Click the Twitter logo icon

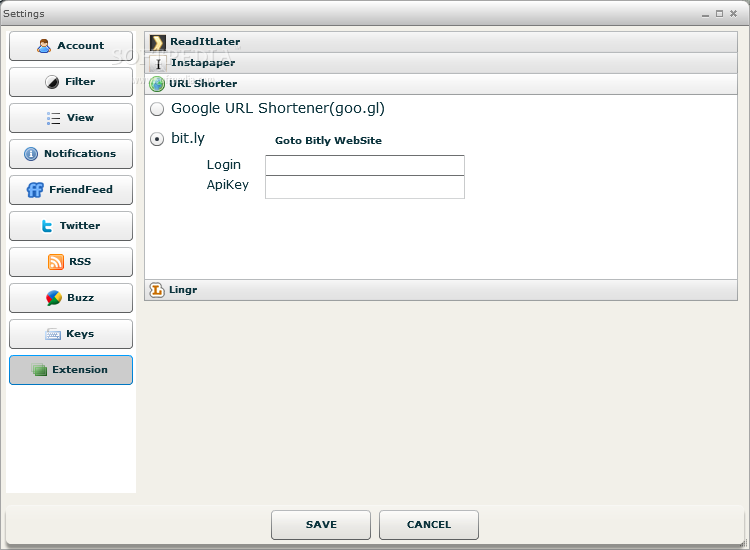(47, 226)
